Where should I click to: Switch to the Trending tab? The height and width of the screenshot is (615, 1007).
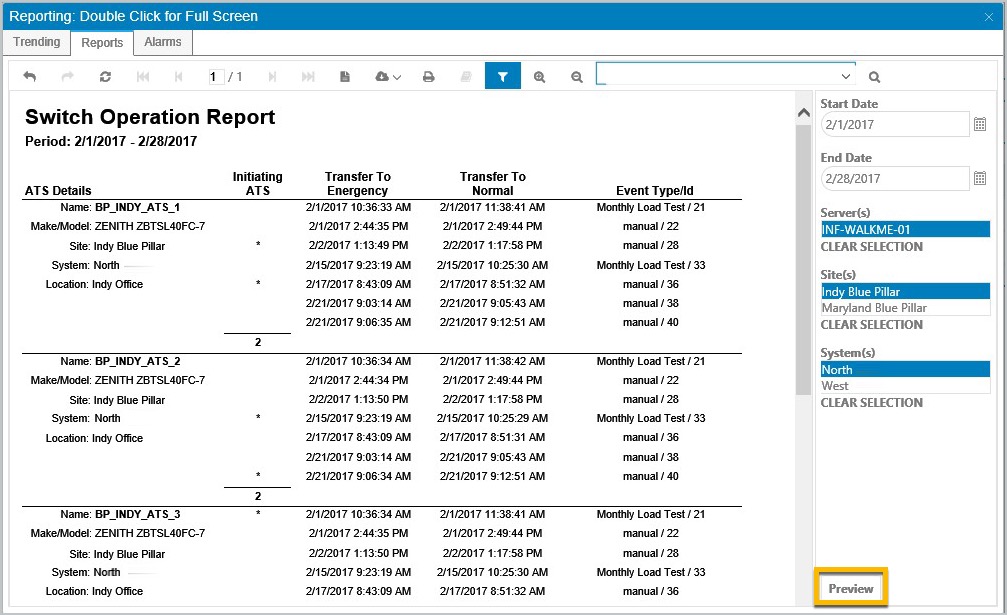point(37,42)
